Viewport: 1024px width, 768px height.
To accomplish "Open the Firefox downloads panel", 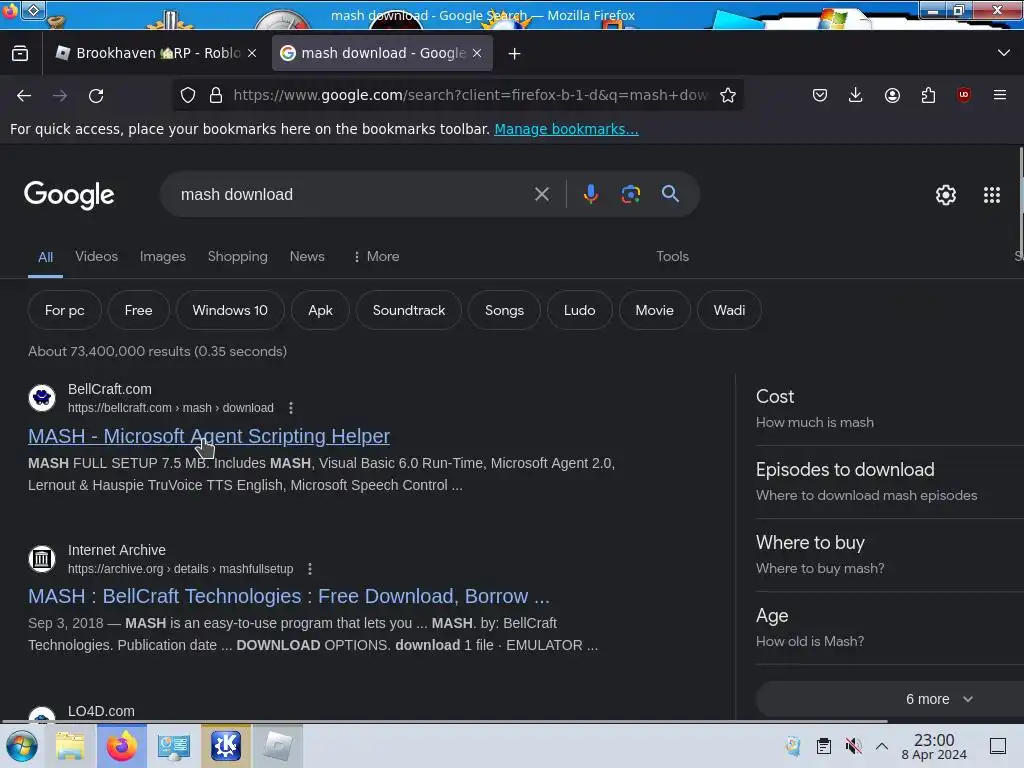I will [856, 95].
